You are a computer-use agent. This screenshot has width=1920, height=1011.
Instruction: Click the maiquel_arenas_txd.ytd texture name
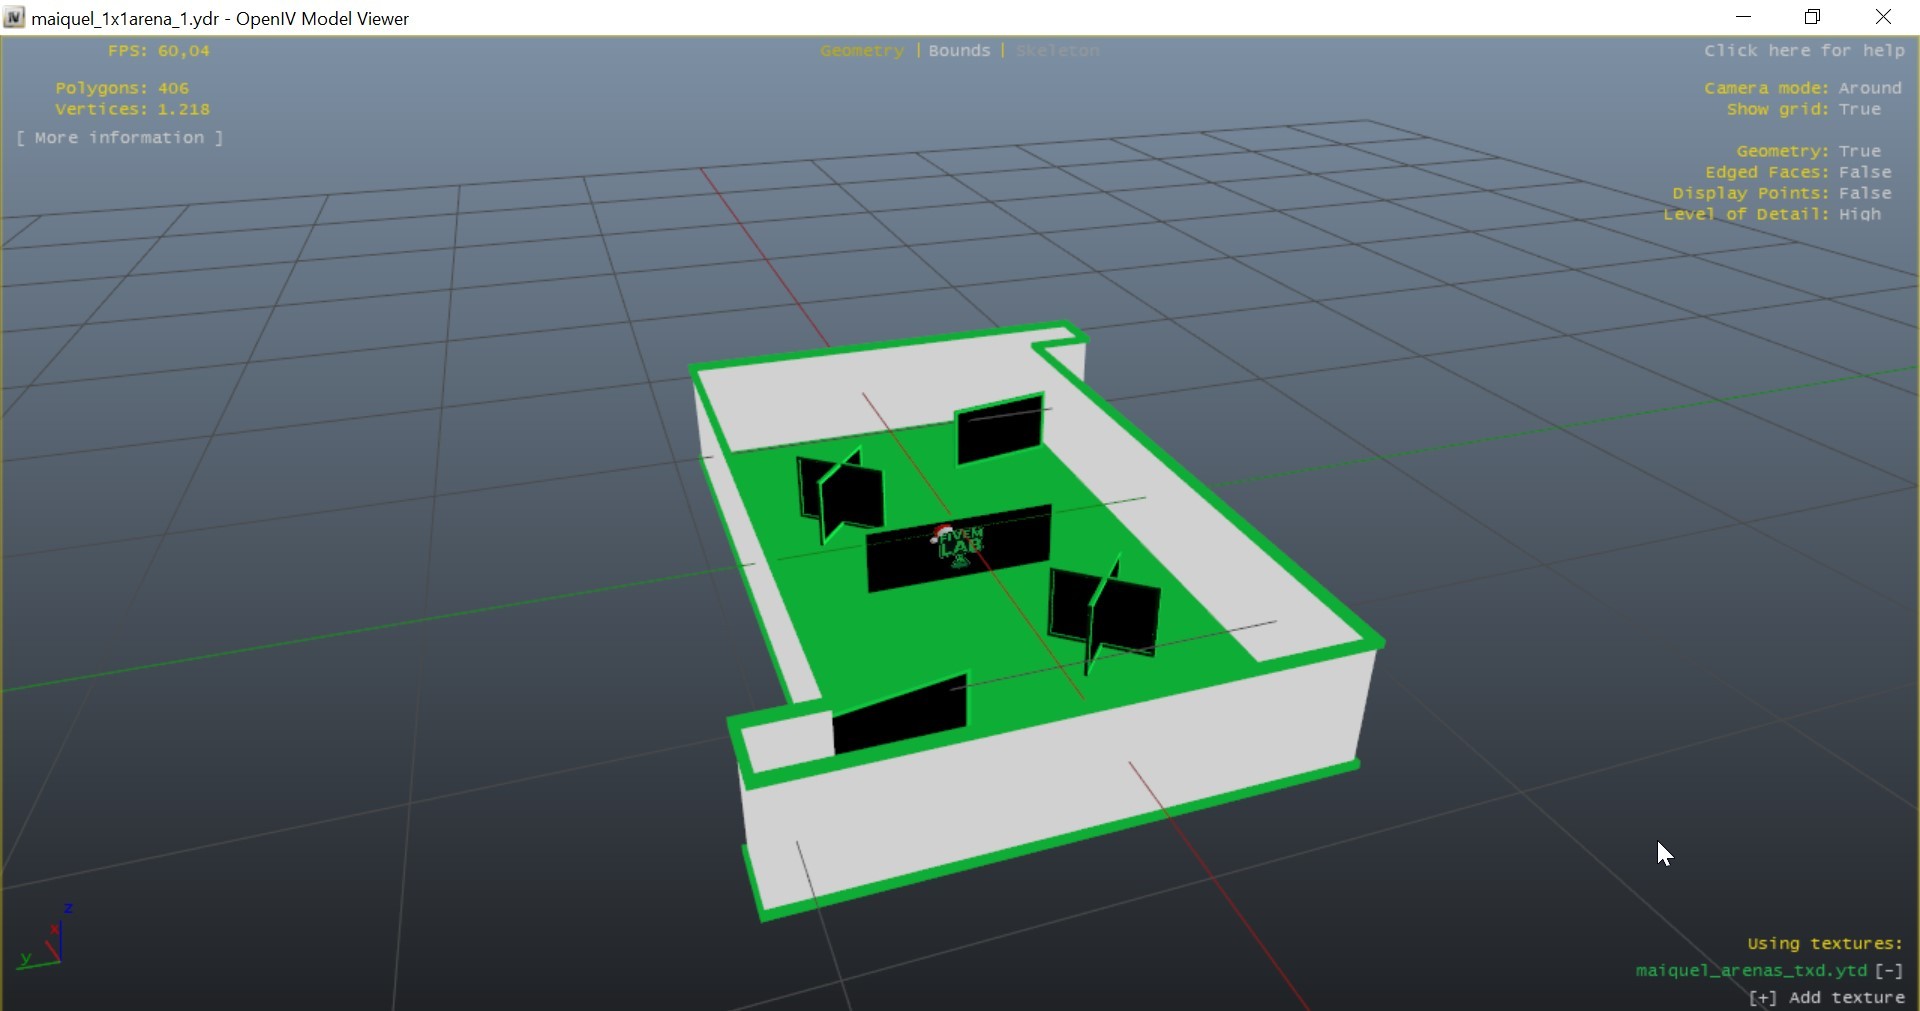[1751, 970]
